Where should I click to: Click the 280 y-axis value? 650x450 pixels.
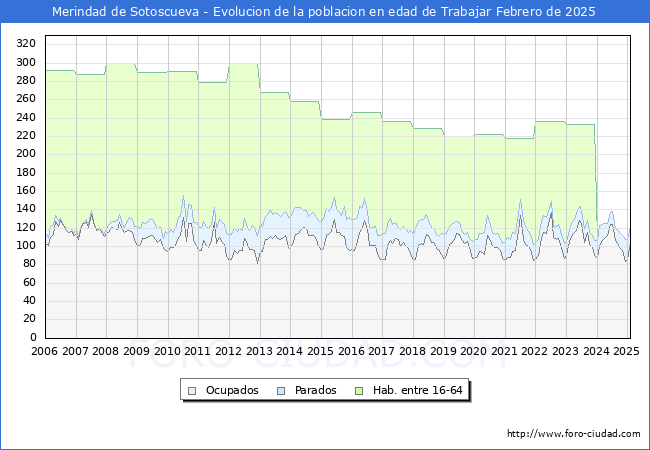(x=26, y=80)
